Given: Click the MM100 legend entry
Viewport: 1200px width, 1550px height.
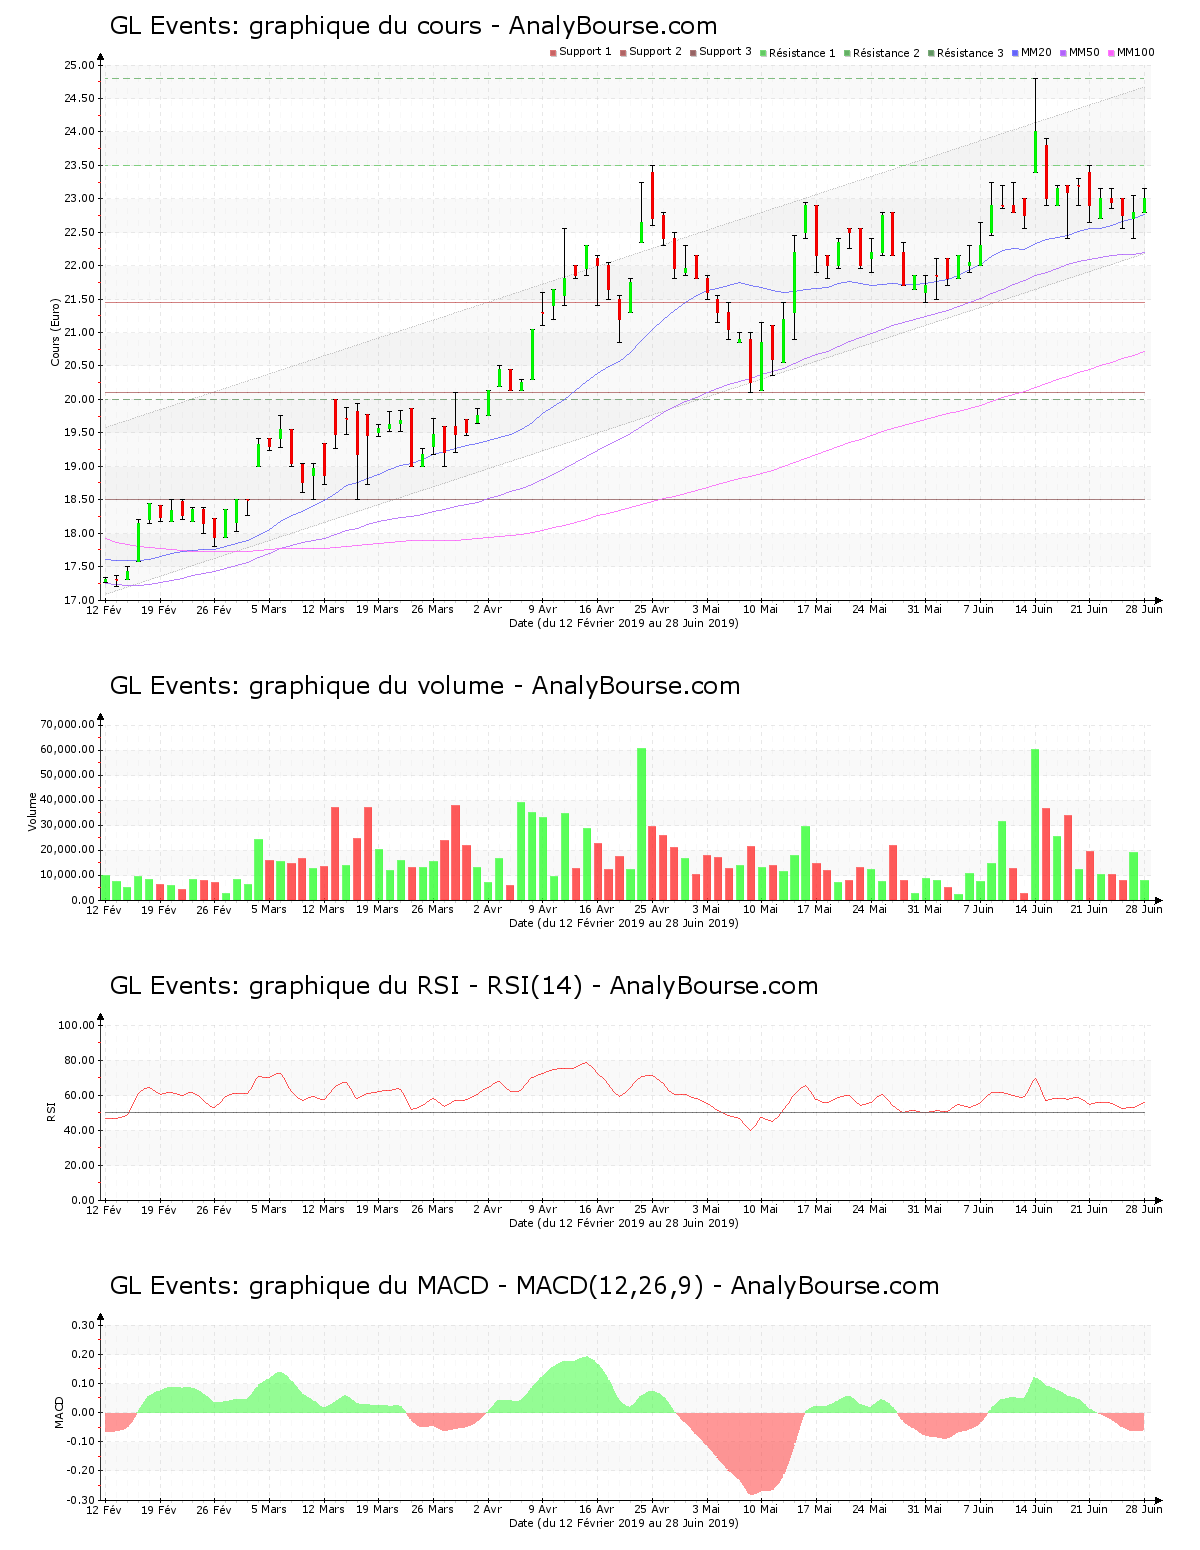Looking at the screenshot, I should click(x=1130, y=52).
